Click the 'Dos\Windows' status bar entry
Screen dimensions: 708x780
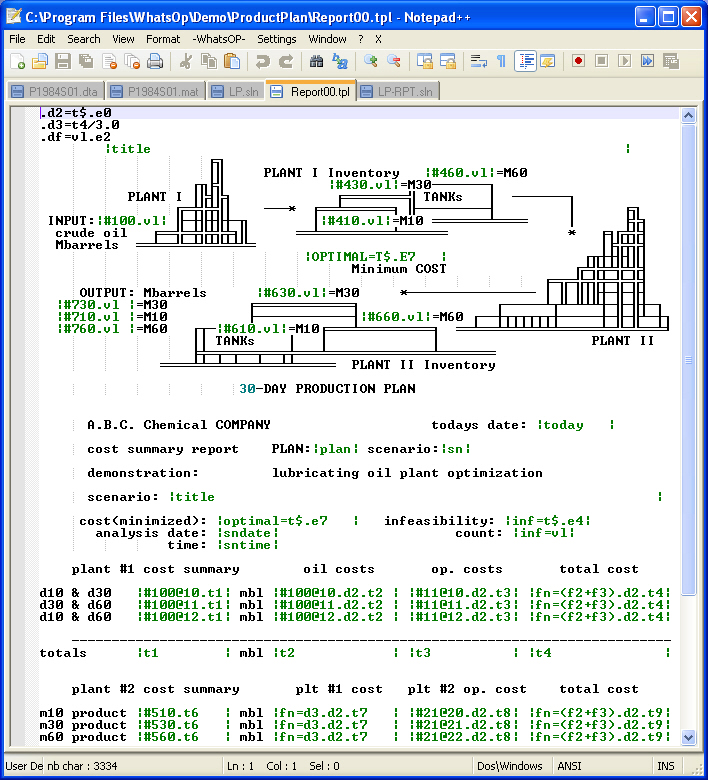(509, 766)
